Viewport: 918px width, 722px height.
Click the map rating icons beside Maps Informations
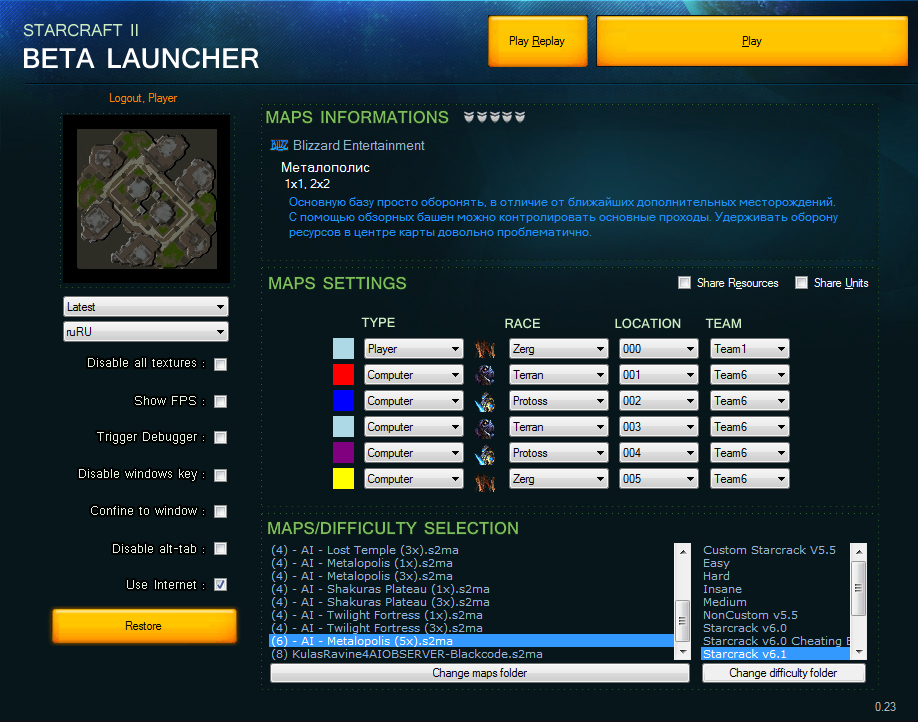(x=494, y=117)
